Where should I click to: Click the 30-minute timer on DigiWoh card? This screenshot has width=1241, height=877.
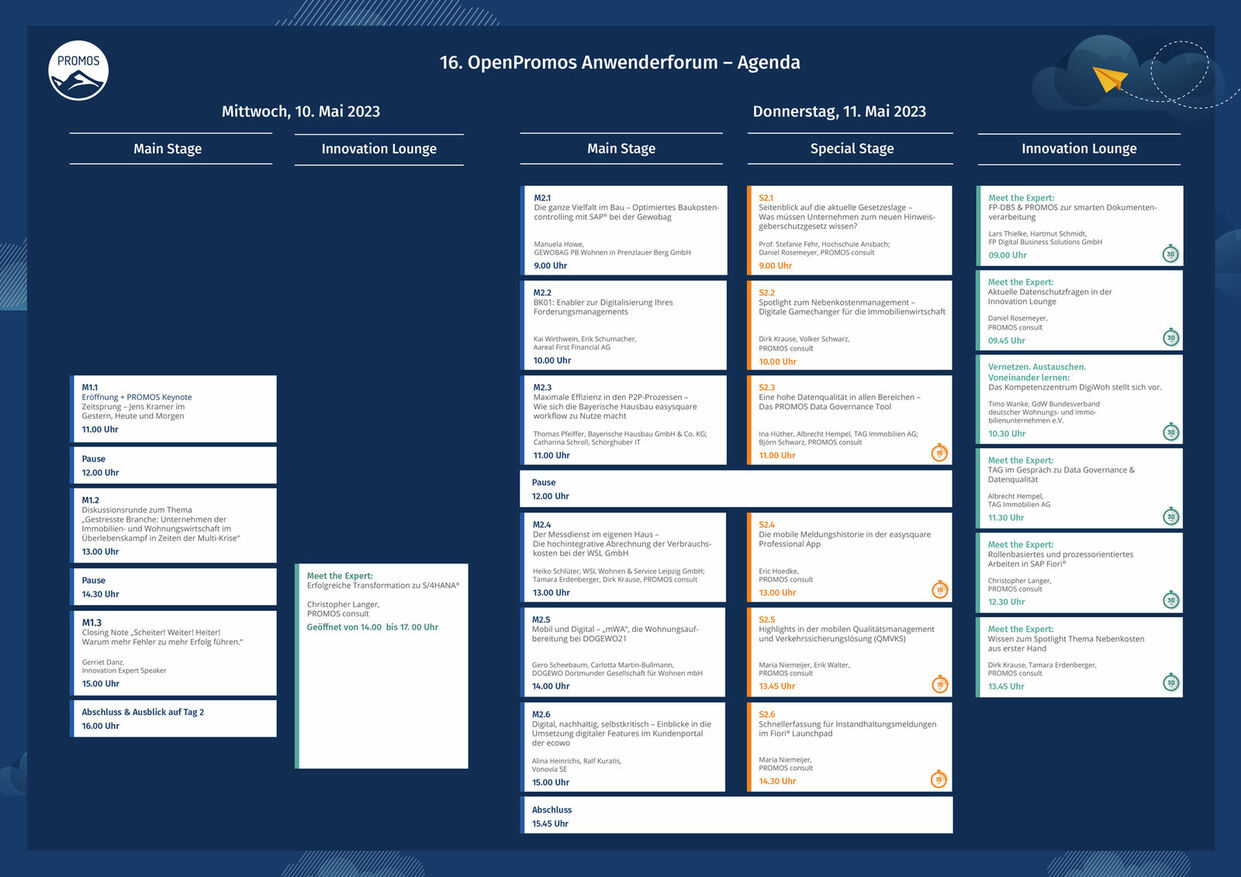(x=1170, y=432)
